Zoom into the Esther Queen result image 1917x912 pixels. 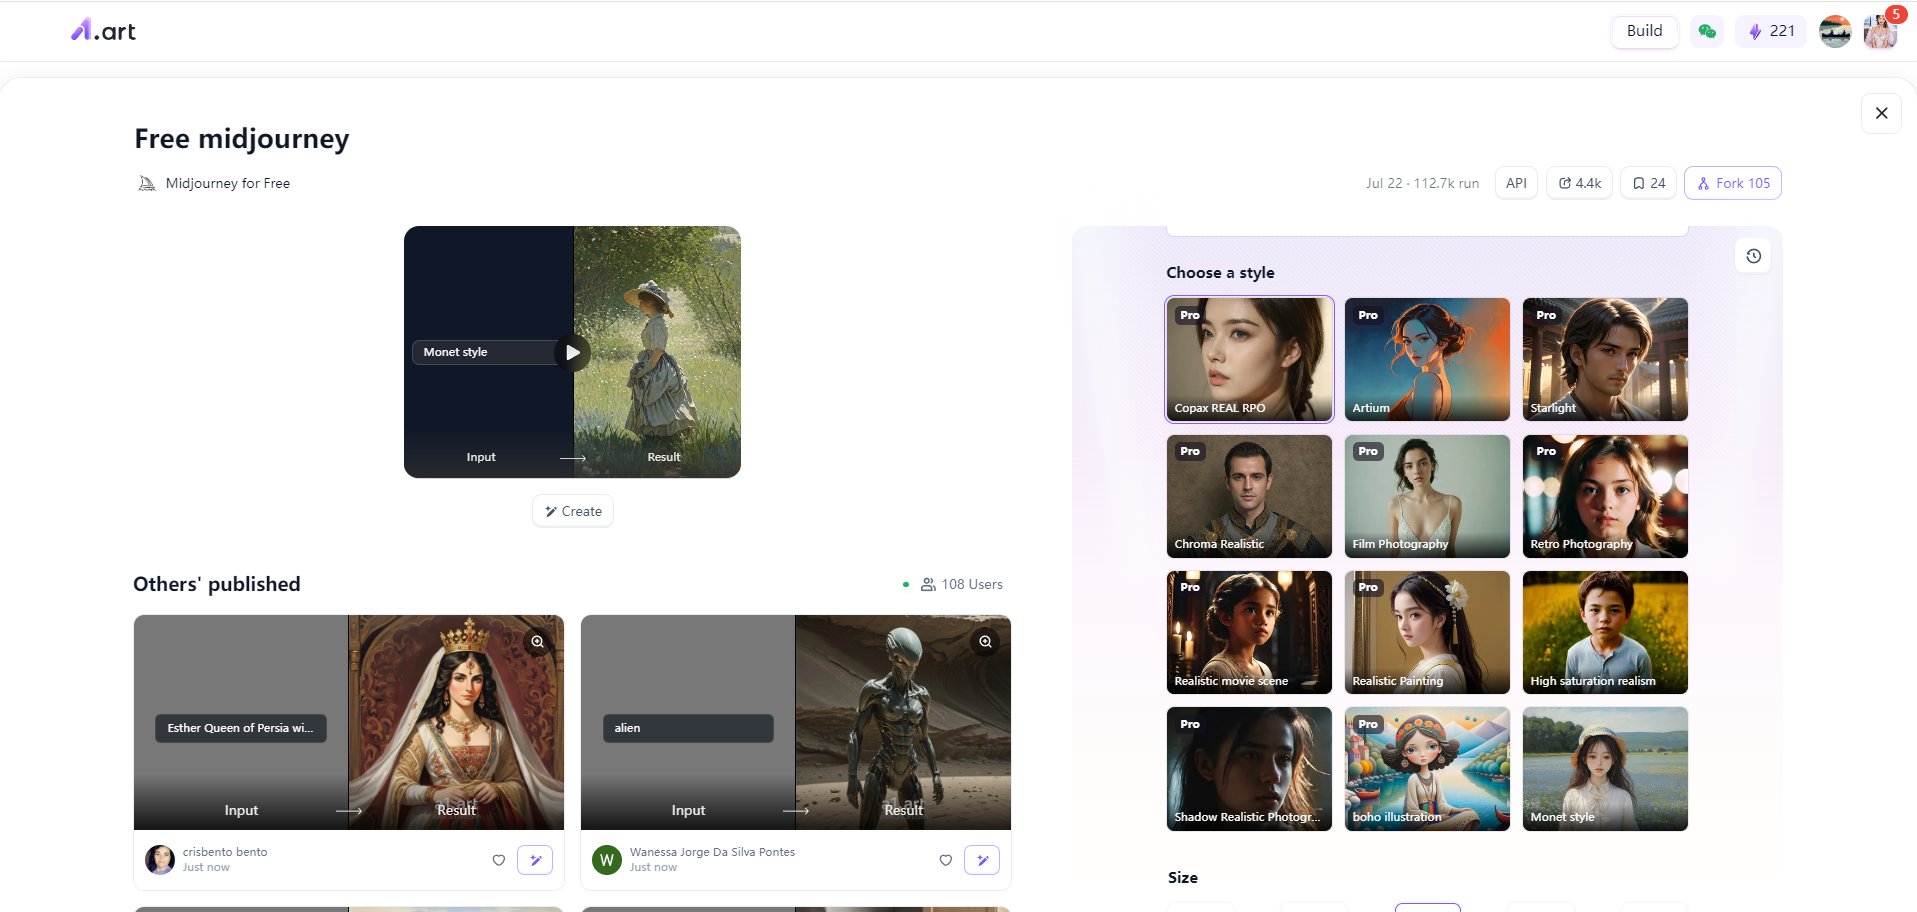tap(538, 642)
